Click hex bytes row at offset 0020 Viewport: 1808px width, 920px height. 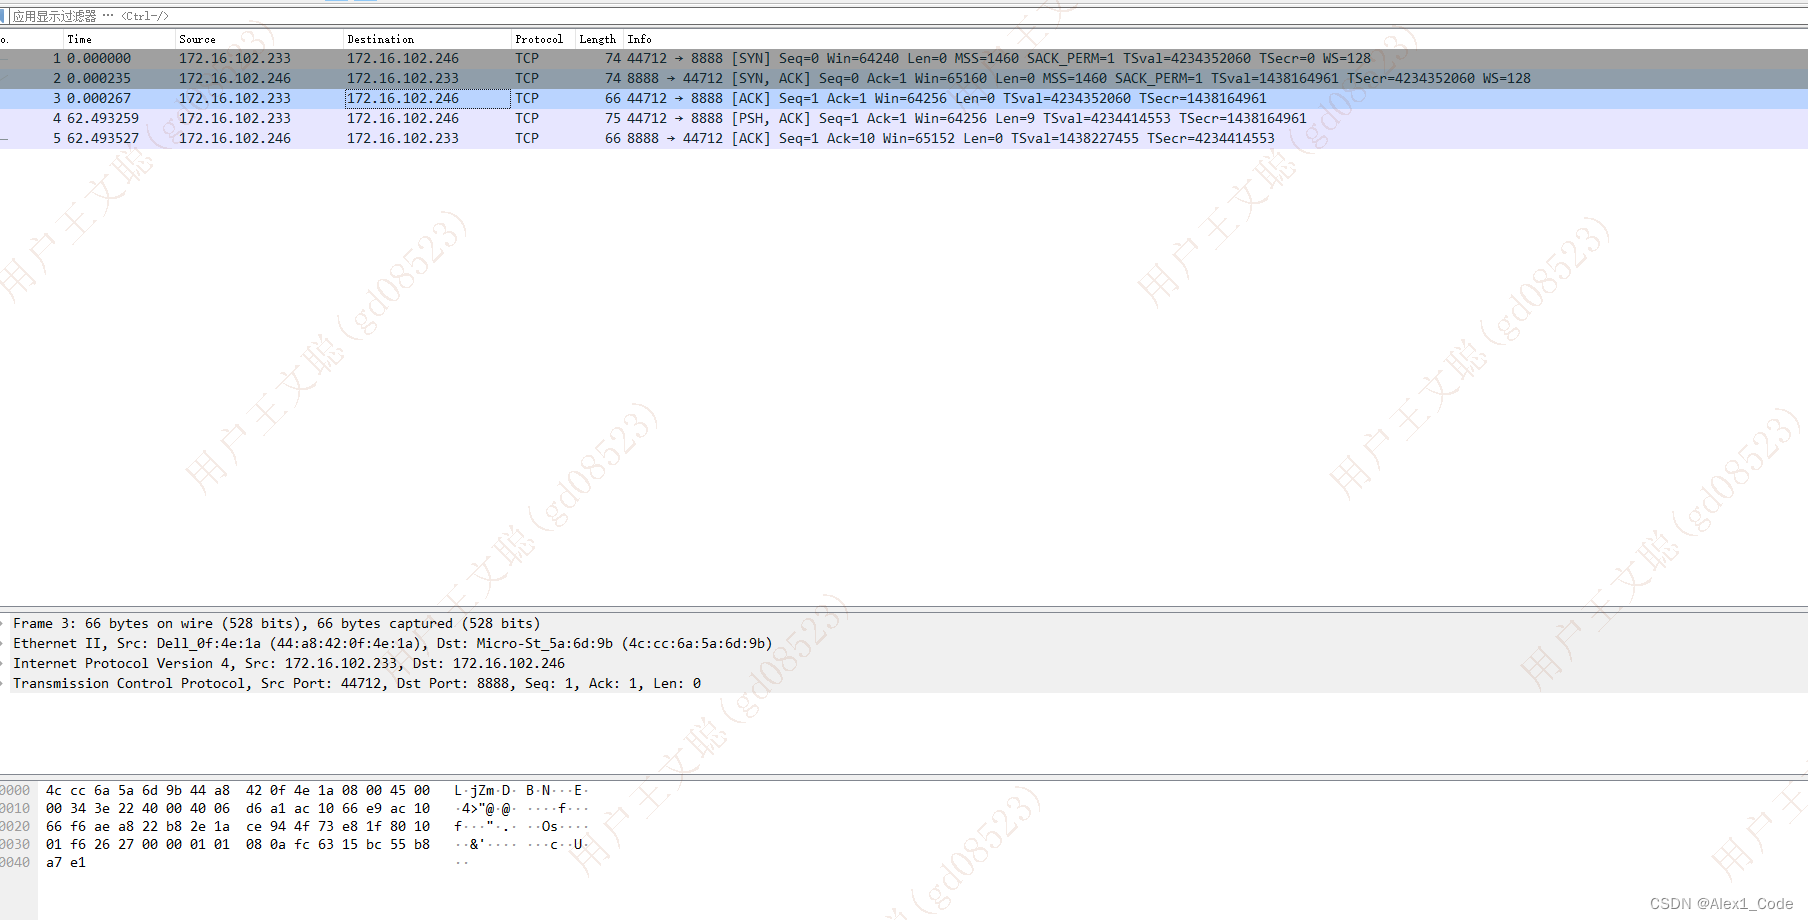click(x=238, y=826)
